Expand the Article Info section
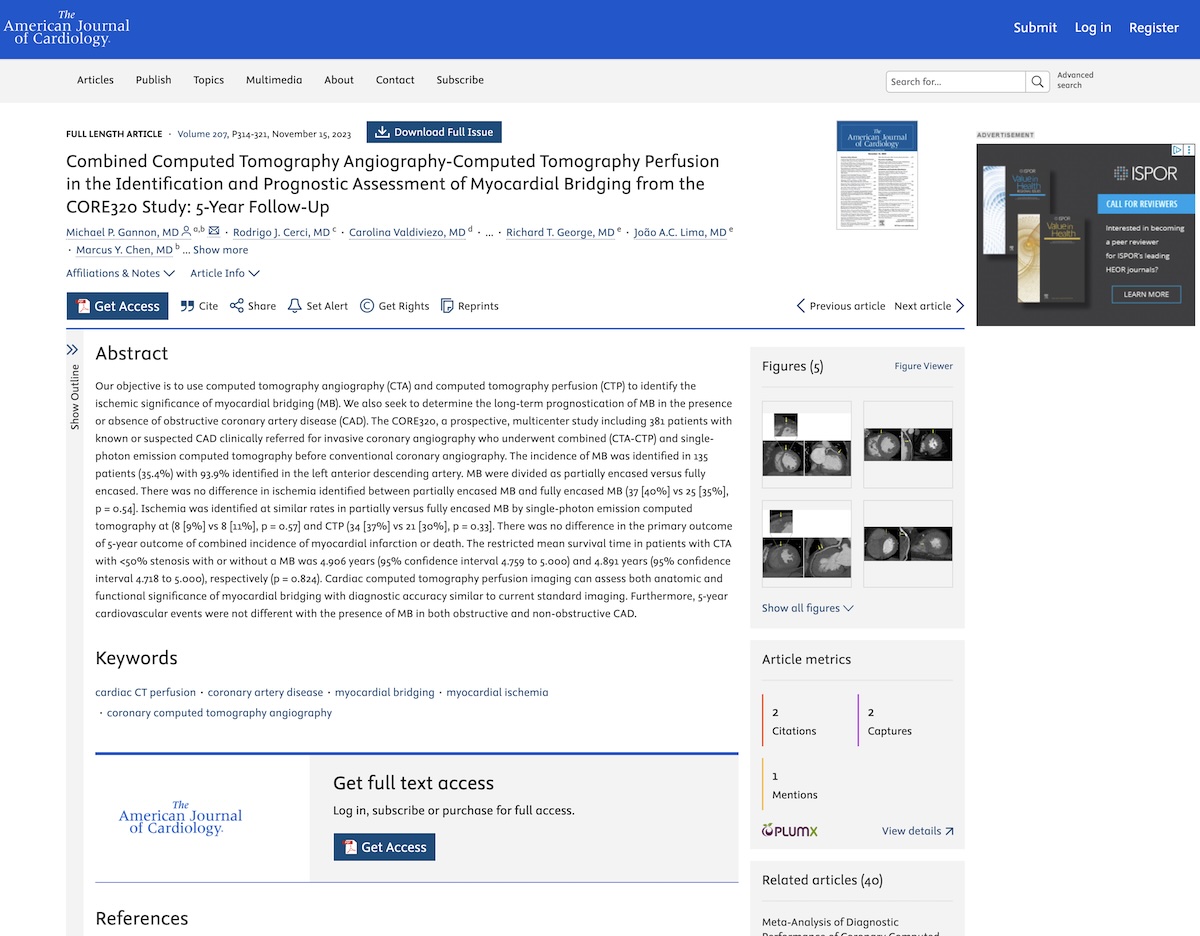Viewport: 1200px width, 936px height. (x=225, y=273)
